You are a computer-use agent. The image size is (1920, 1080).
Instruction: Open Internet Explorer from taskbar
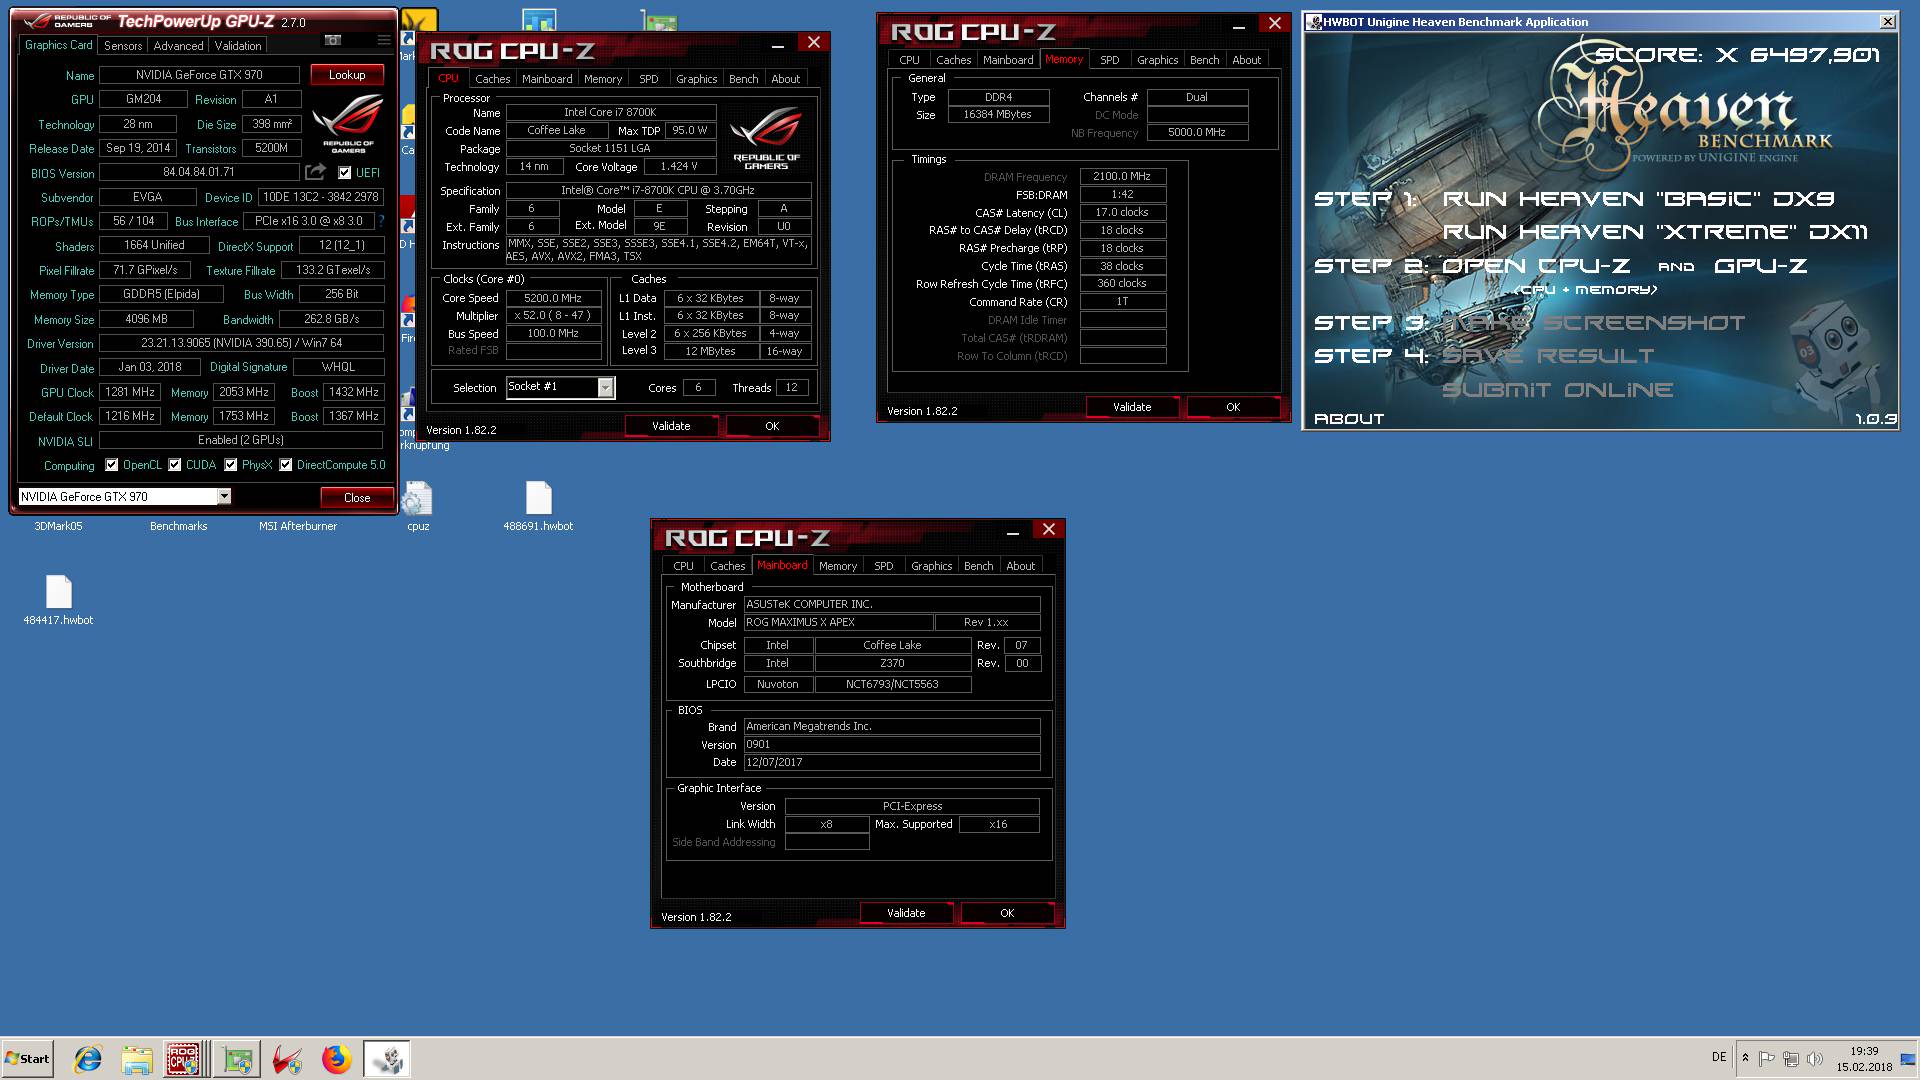[88, 1059]
